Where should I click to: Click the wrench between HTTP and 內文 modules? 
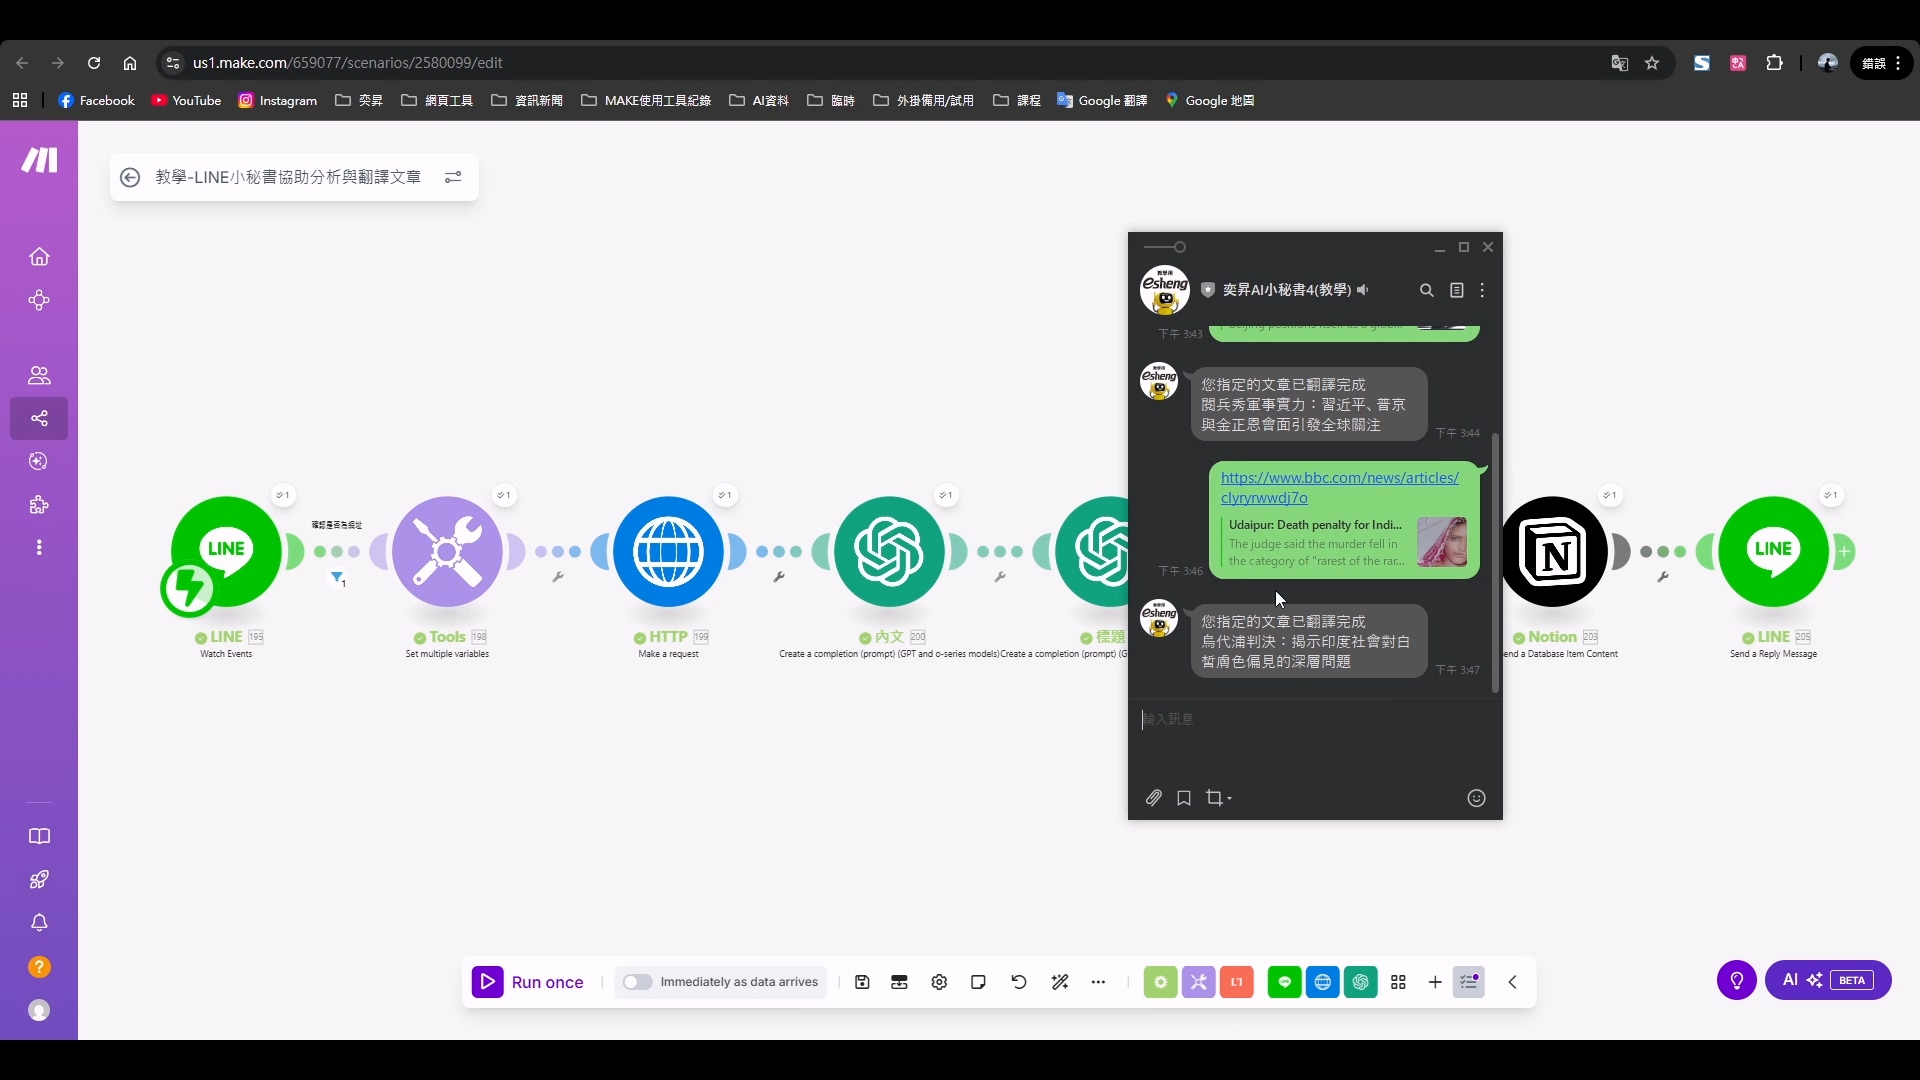779,577
